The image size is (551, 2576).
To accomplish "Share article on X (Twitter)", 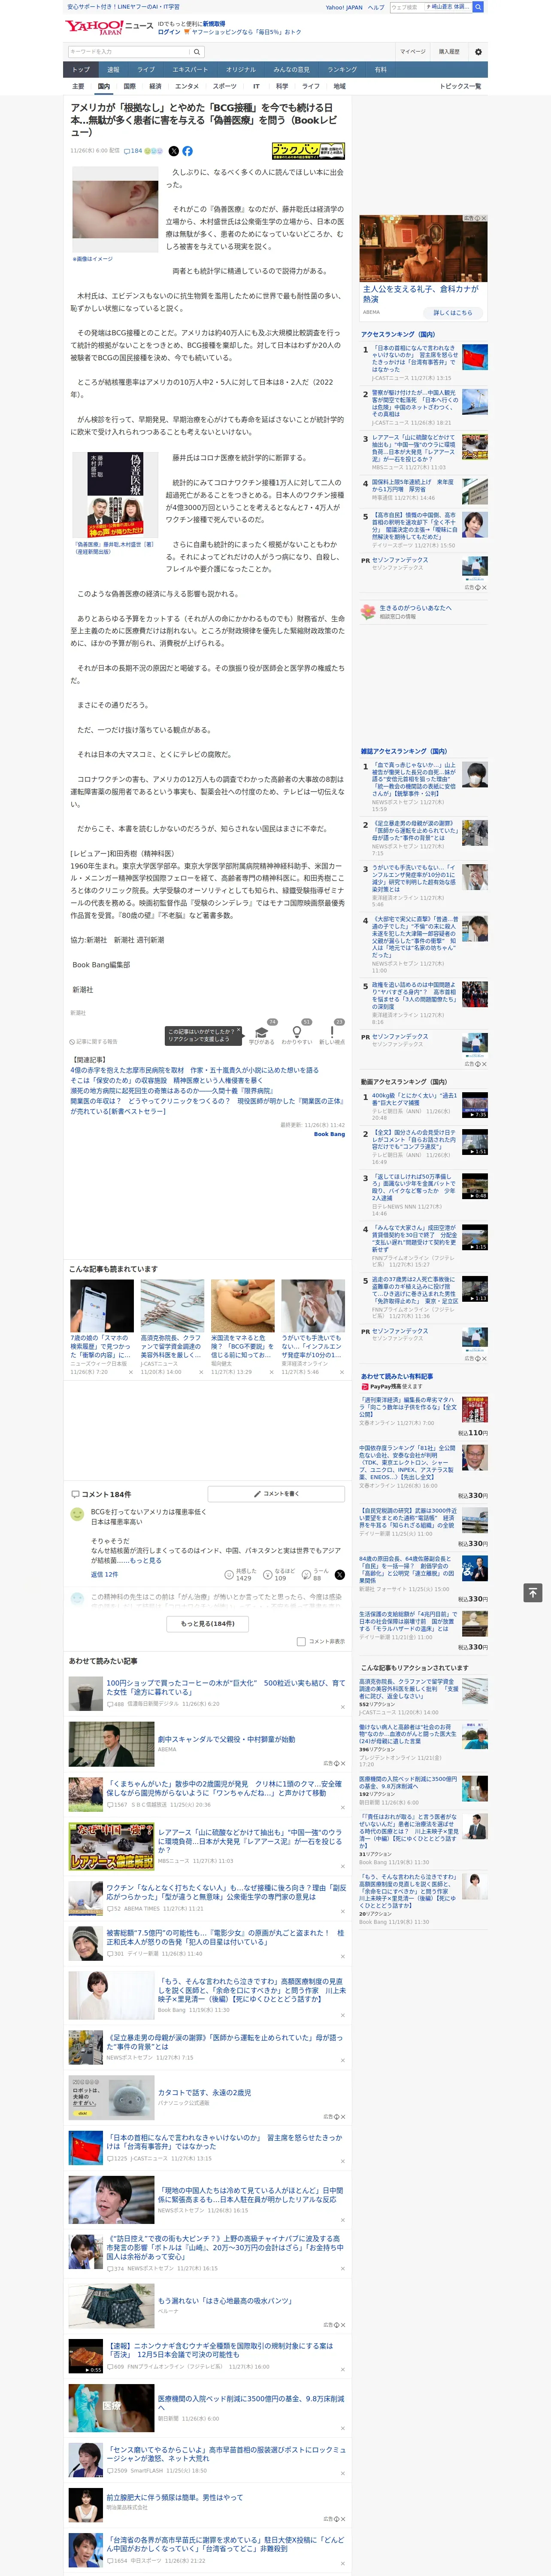I will (174, 151).
